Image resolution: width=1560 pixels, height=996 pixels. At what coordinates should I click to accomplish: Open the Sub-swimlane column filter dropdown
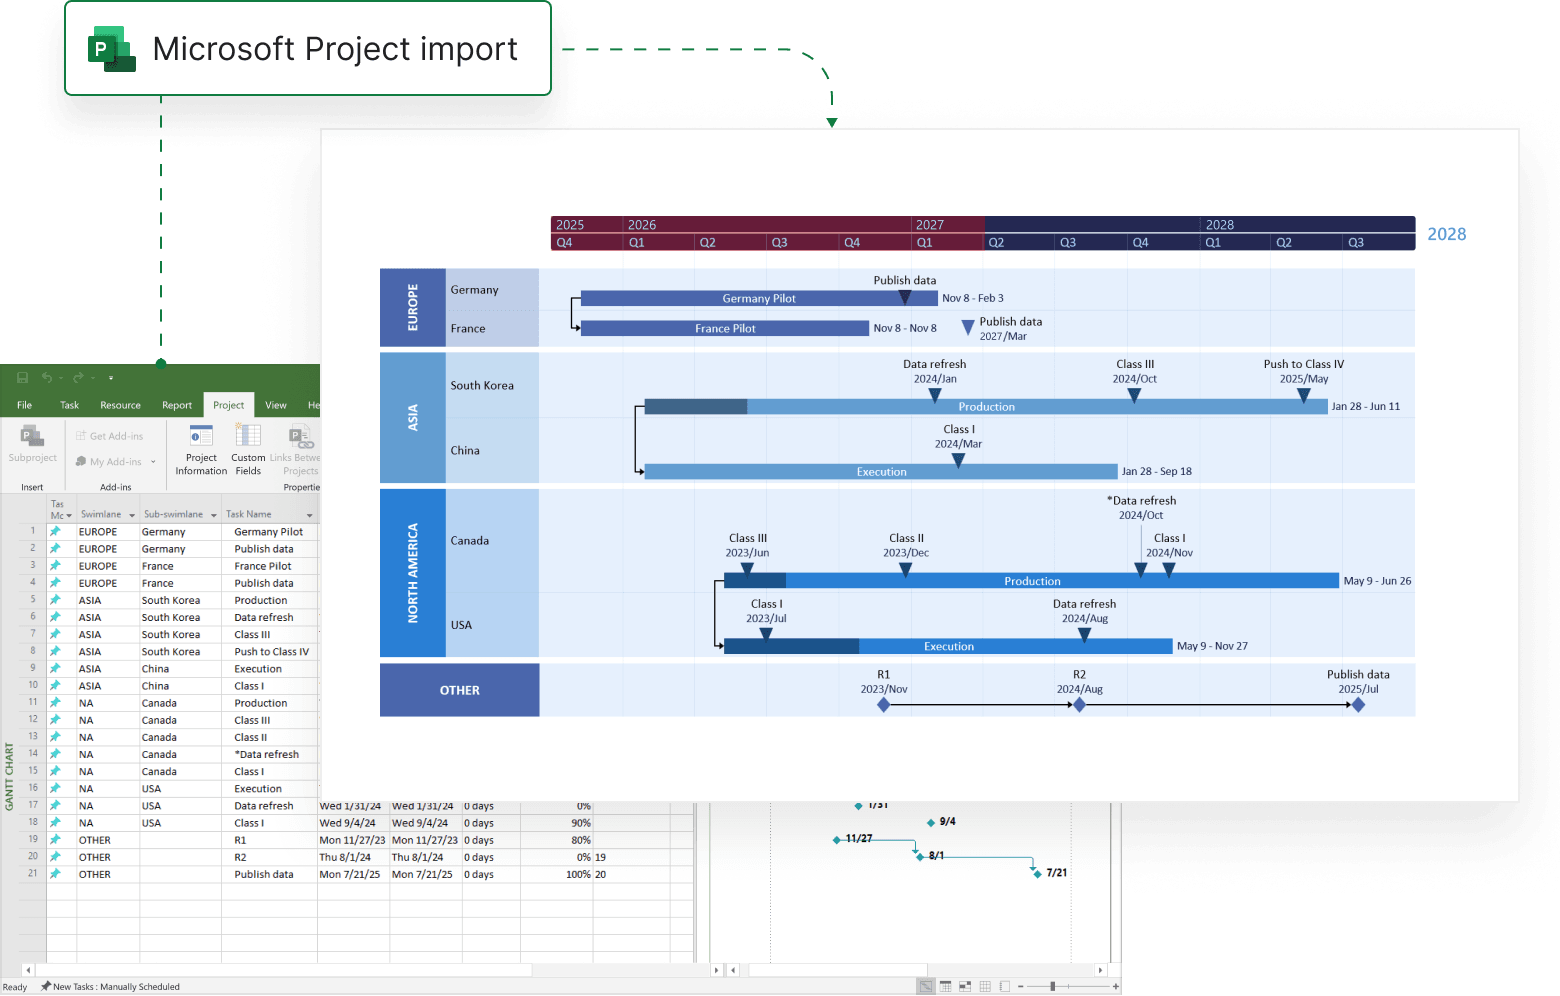click(214, 515)
